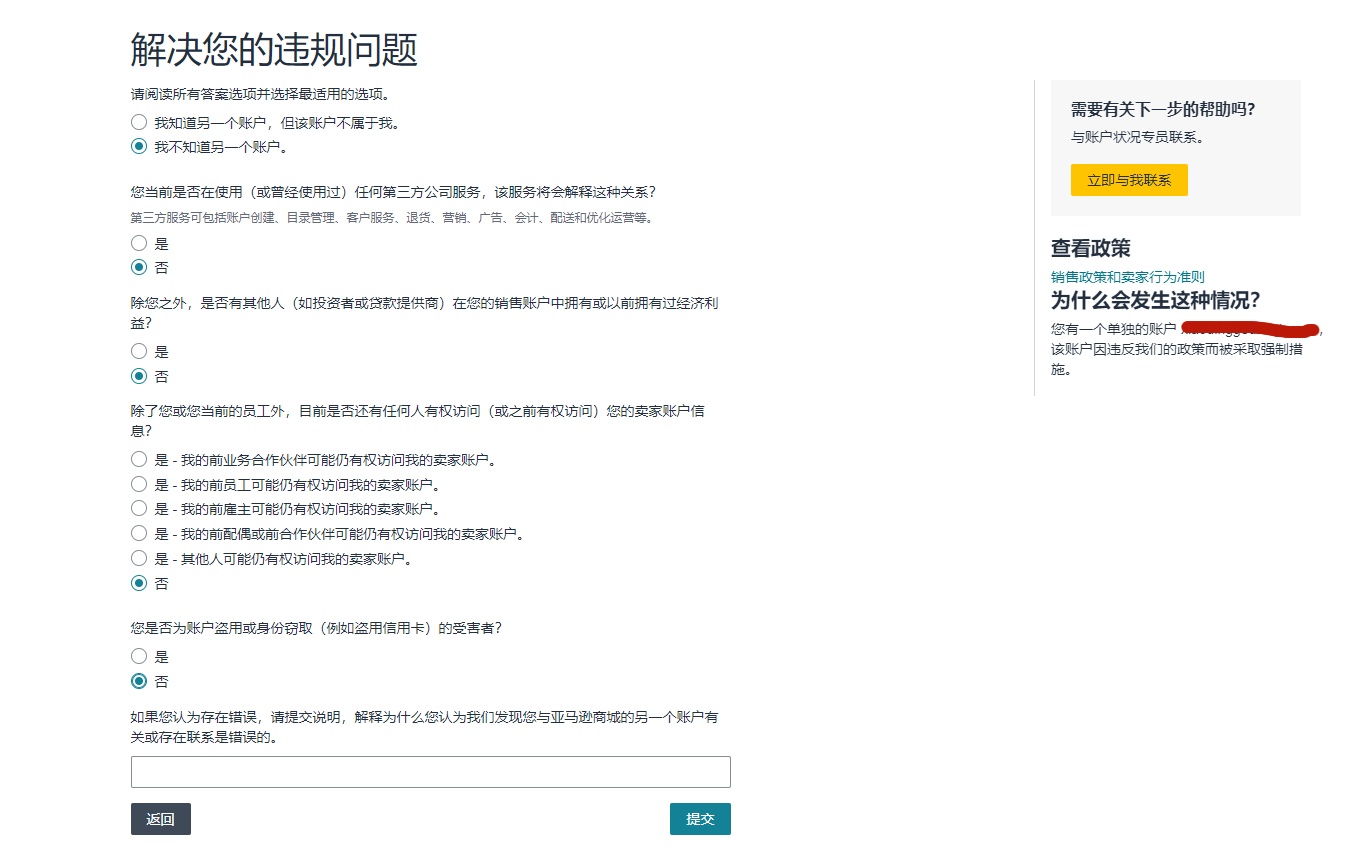Select '否' for the seller account access question
The height and width of the screenshot is (848, 1361).
click(139, 583)
